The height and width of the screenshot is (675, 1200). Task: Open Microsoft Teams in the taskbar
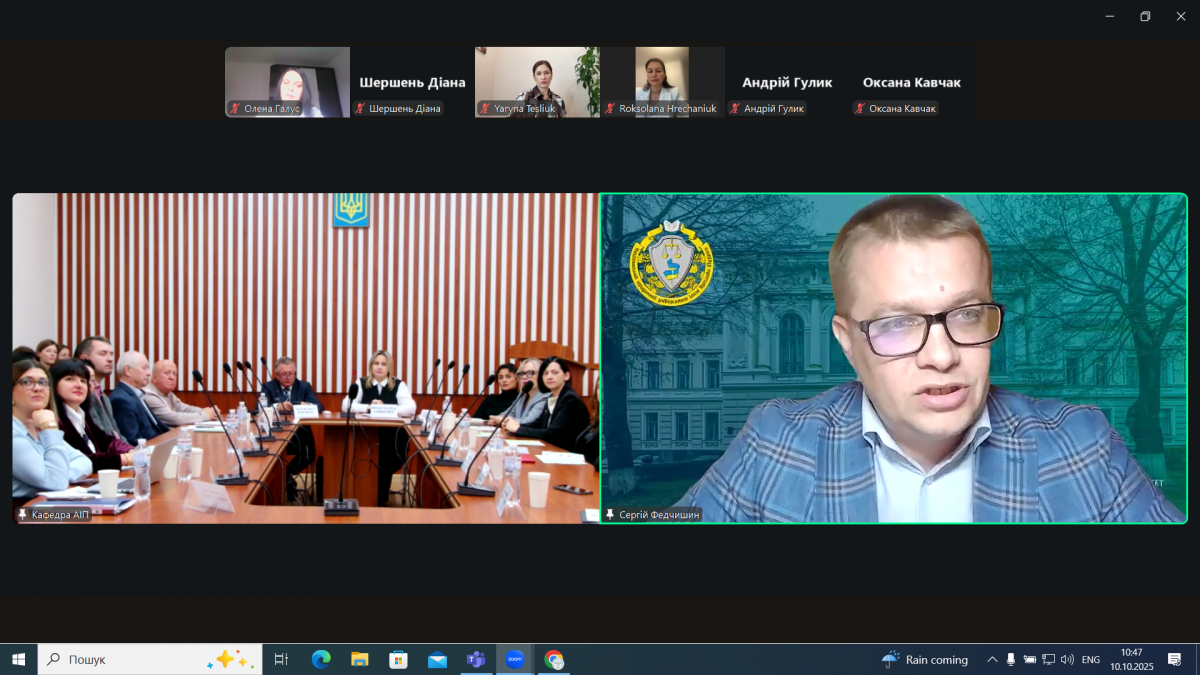[475, 659]
